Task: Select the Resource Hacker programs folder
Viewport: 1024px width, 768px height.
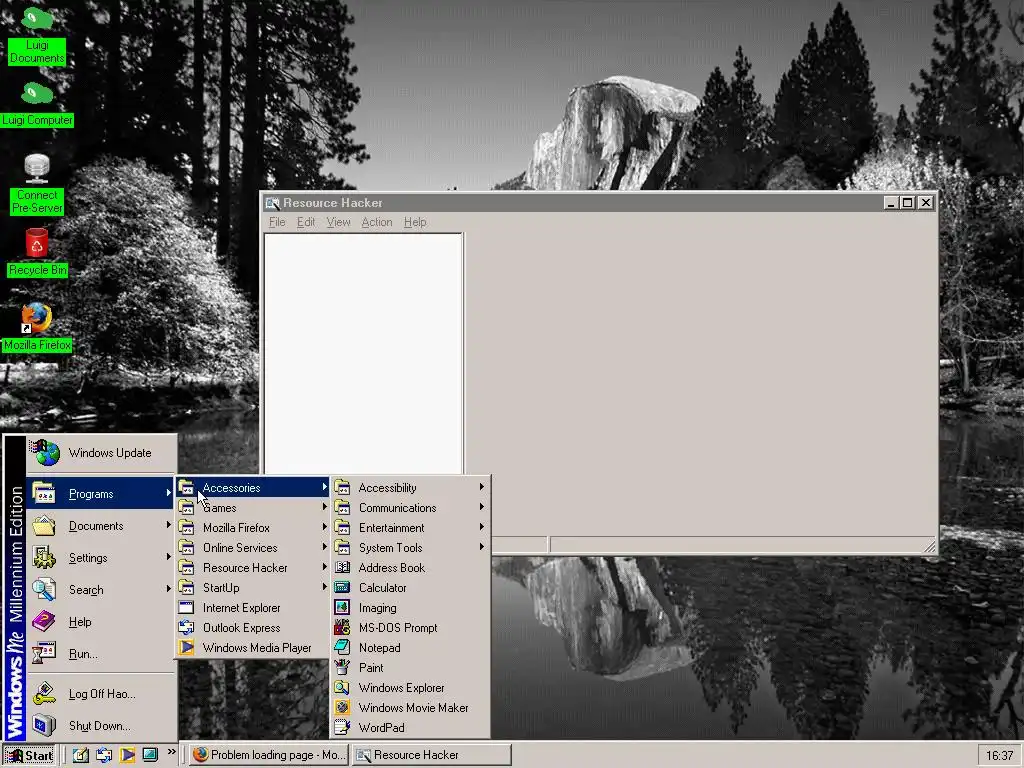Action: (x=252, y=568)
